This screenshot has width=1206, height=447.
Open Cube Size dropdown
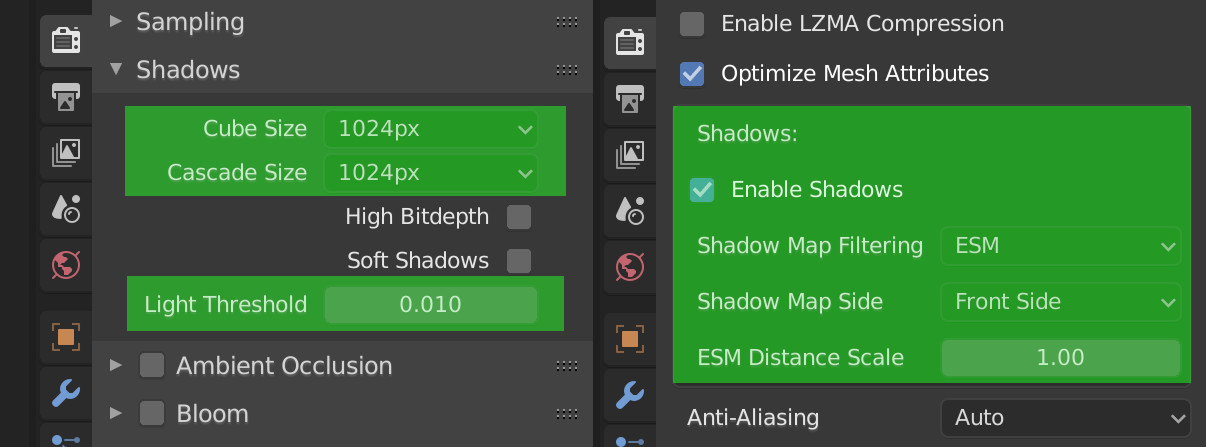431,129
